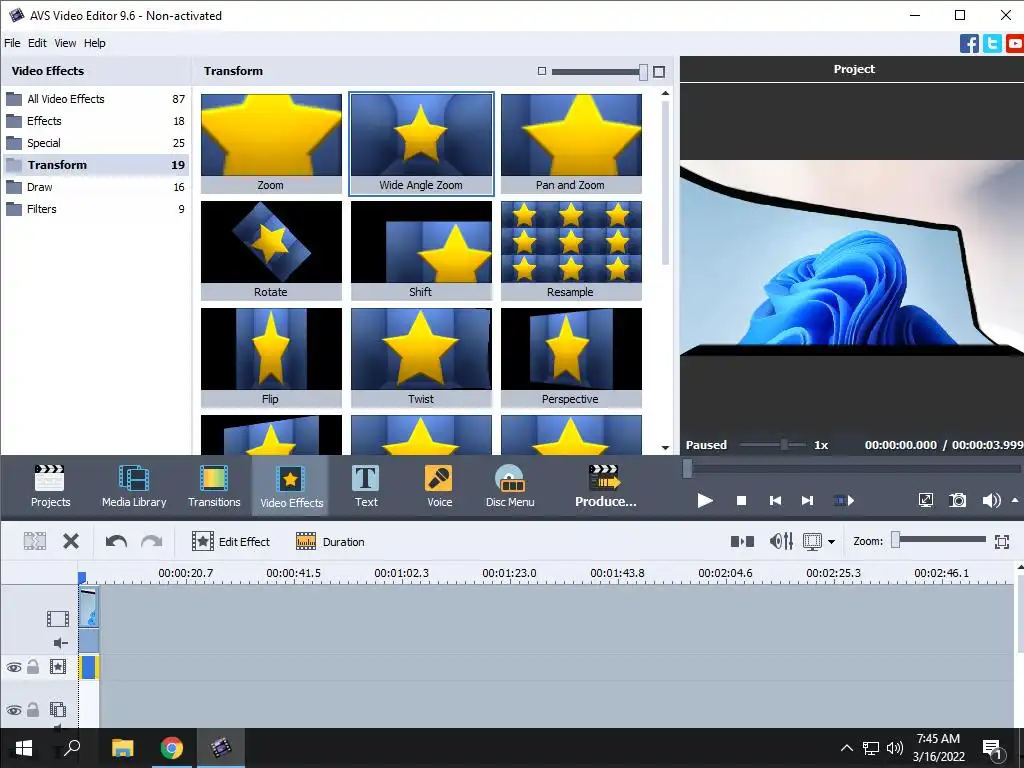The image size is (1024, 768).
Task: Stop the preview playback
Action: tap(741, 500)
